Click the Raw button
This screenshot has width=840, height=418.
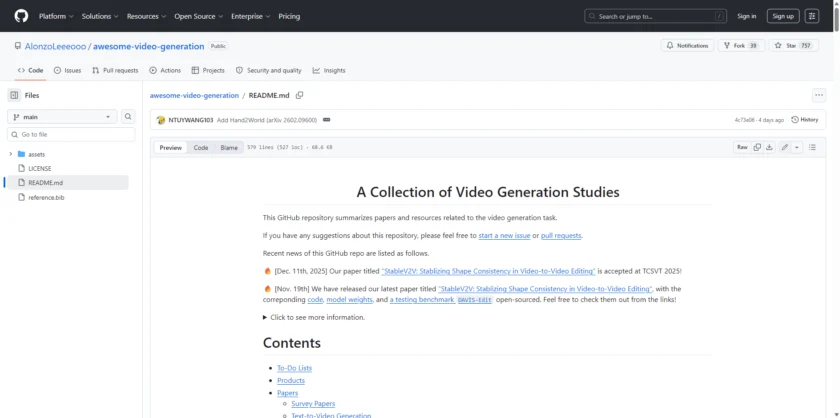click(x=742, y=147)
